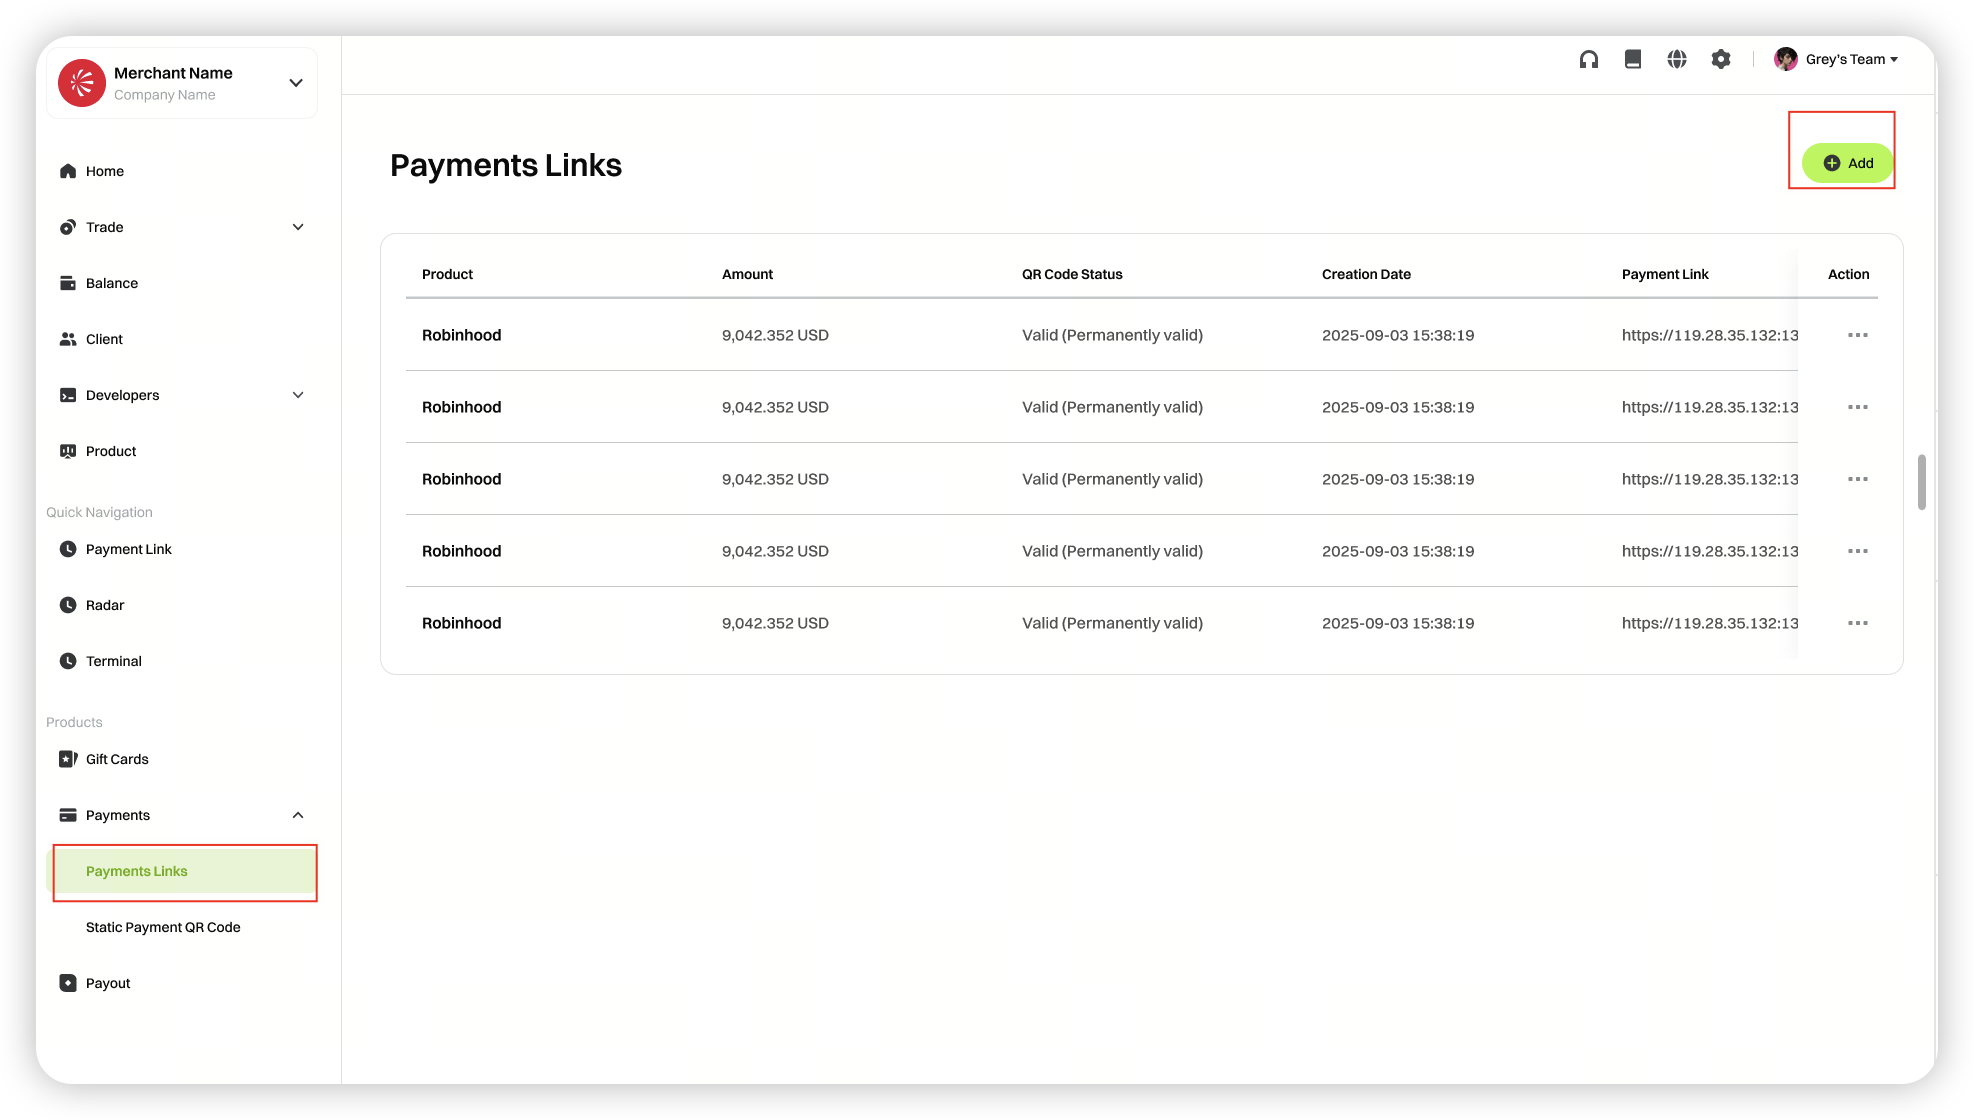Open Terminal quick navigation item
The width and height of the screenshot is (1974, 1120).
tap(113, 661)
